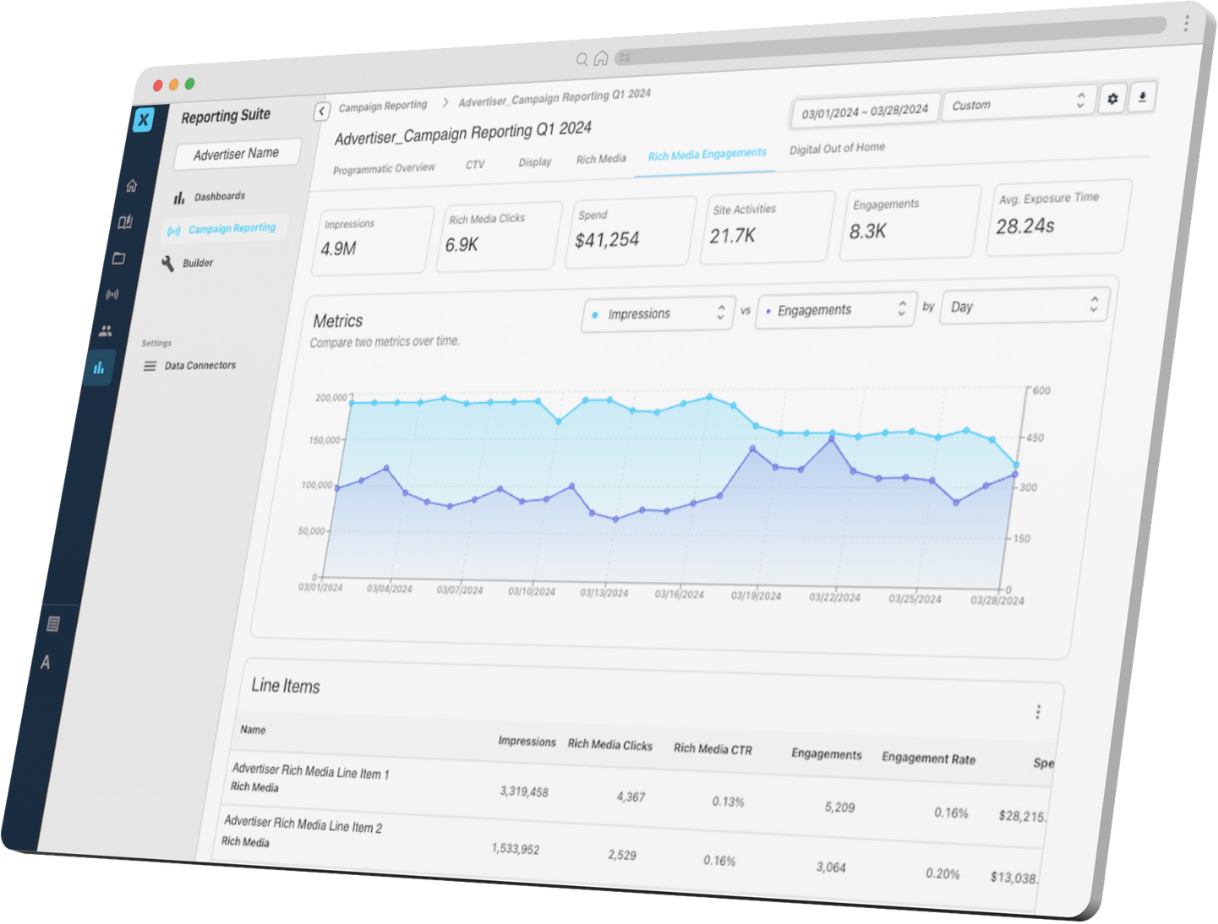This screenshot has width=1218, height=924.
Task: Click the 03/01/2024 – 03/28/2024 date range field
Action: click(x=864, y=109)
